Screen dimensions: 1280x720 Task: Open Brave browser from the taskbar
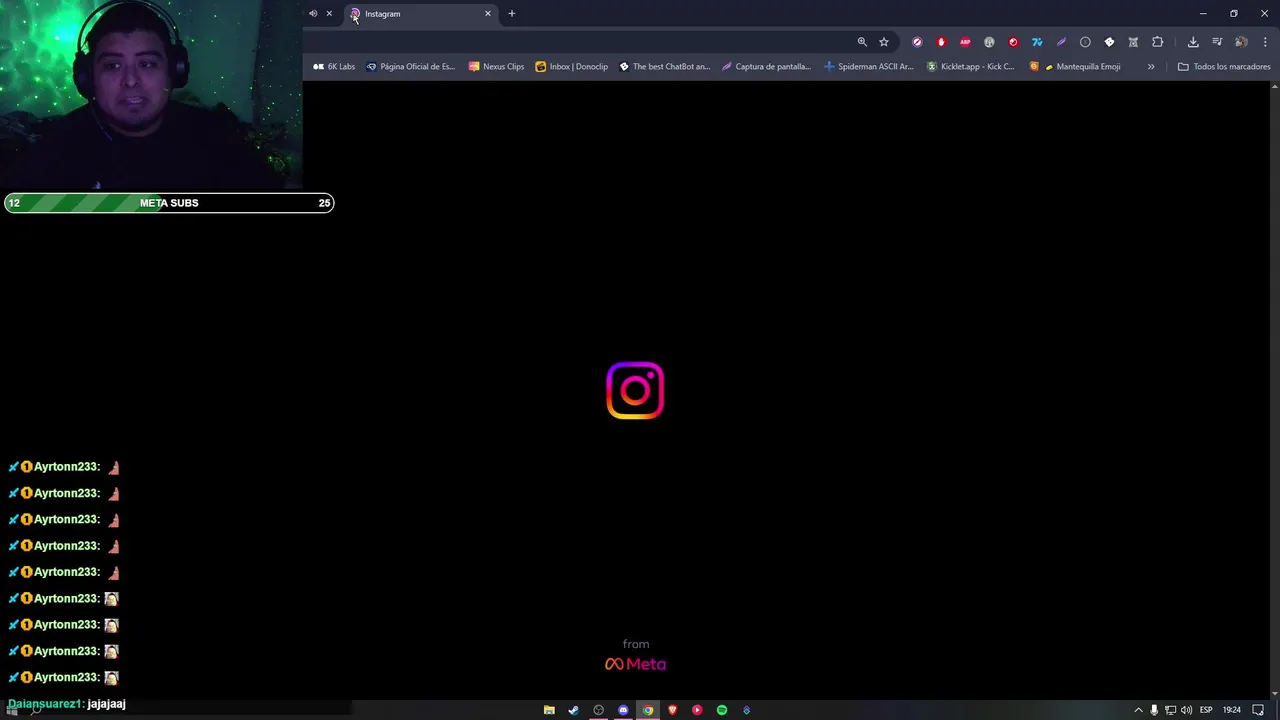(672, 710)
